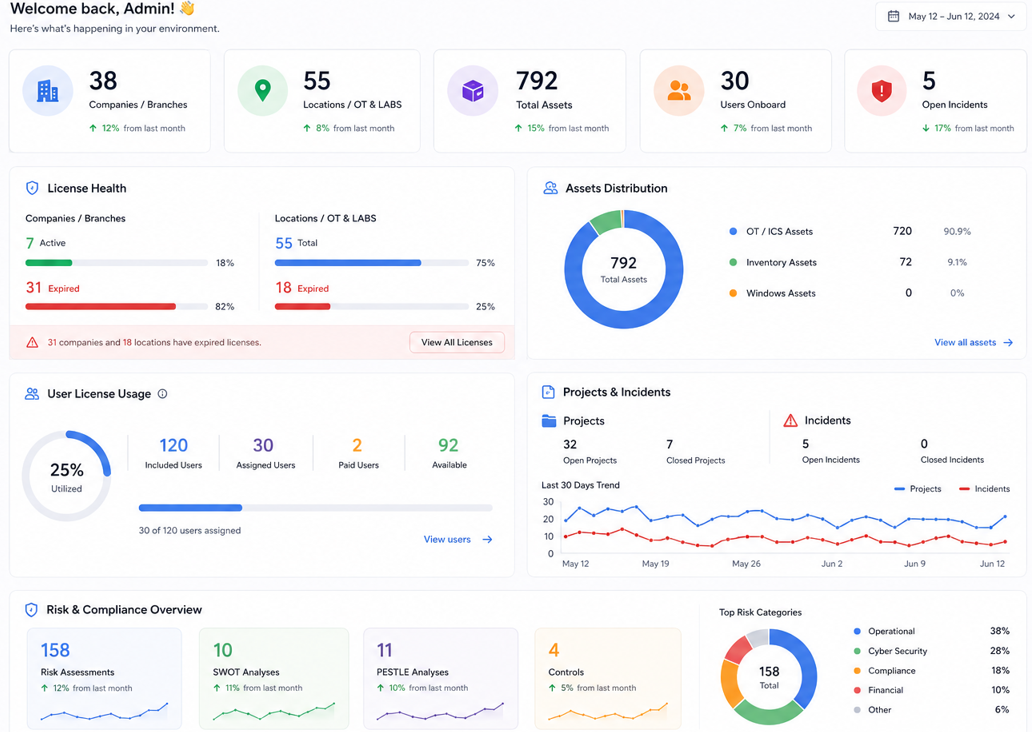Click the purple Total Assets cube icon
The height and width of the screenshot is (732, 1032).
(473, 91)
